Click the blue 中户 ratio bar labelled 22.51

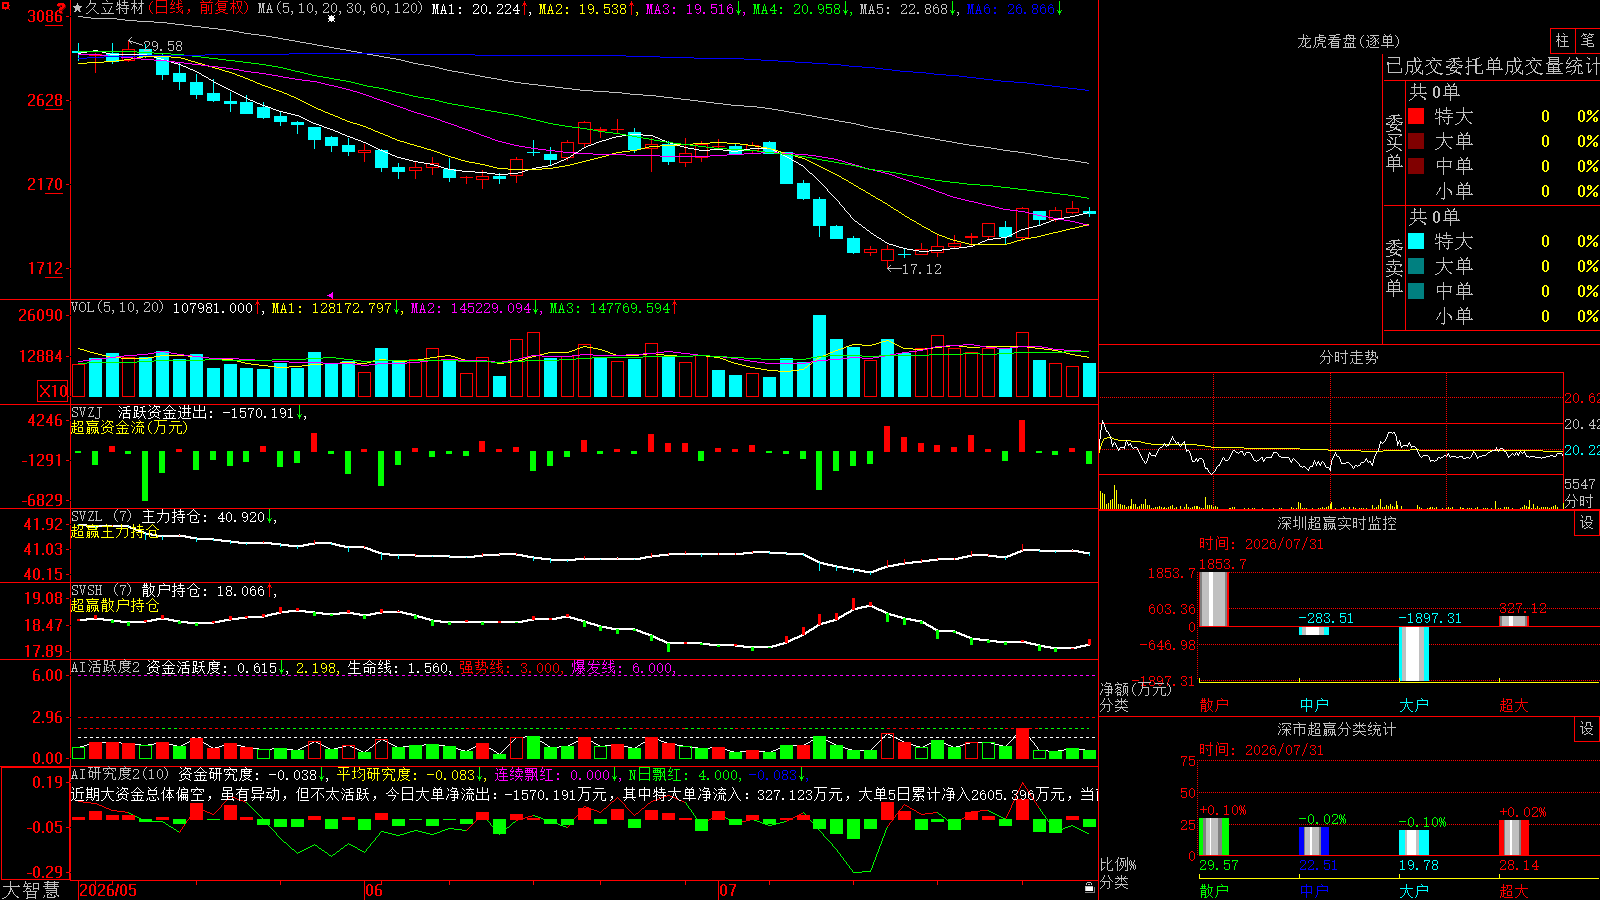click(x=1313, y=841)
